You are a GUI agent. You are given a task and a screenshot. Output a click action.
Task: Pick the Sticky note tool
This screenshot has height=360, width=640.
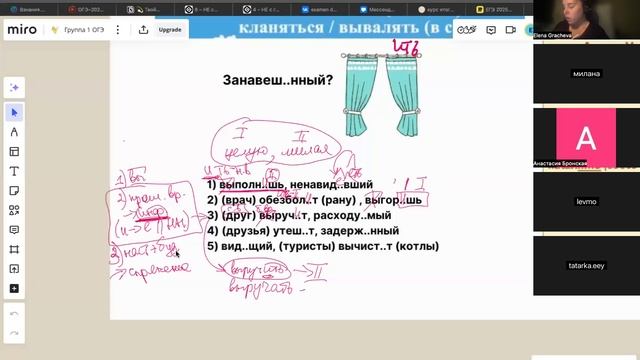(14, 191)
